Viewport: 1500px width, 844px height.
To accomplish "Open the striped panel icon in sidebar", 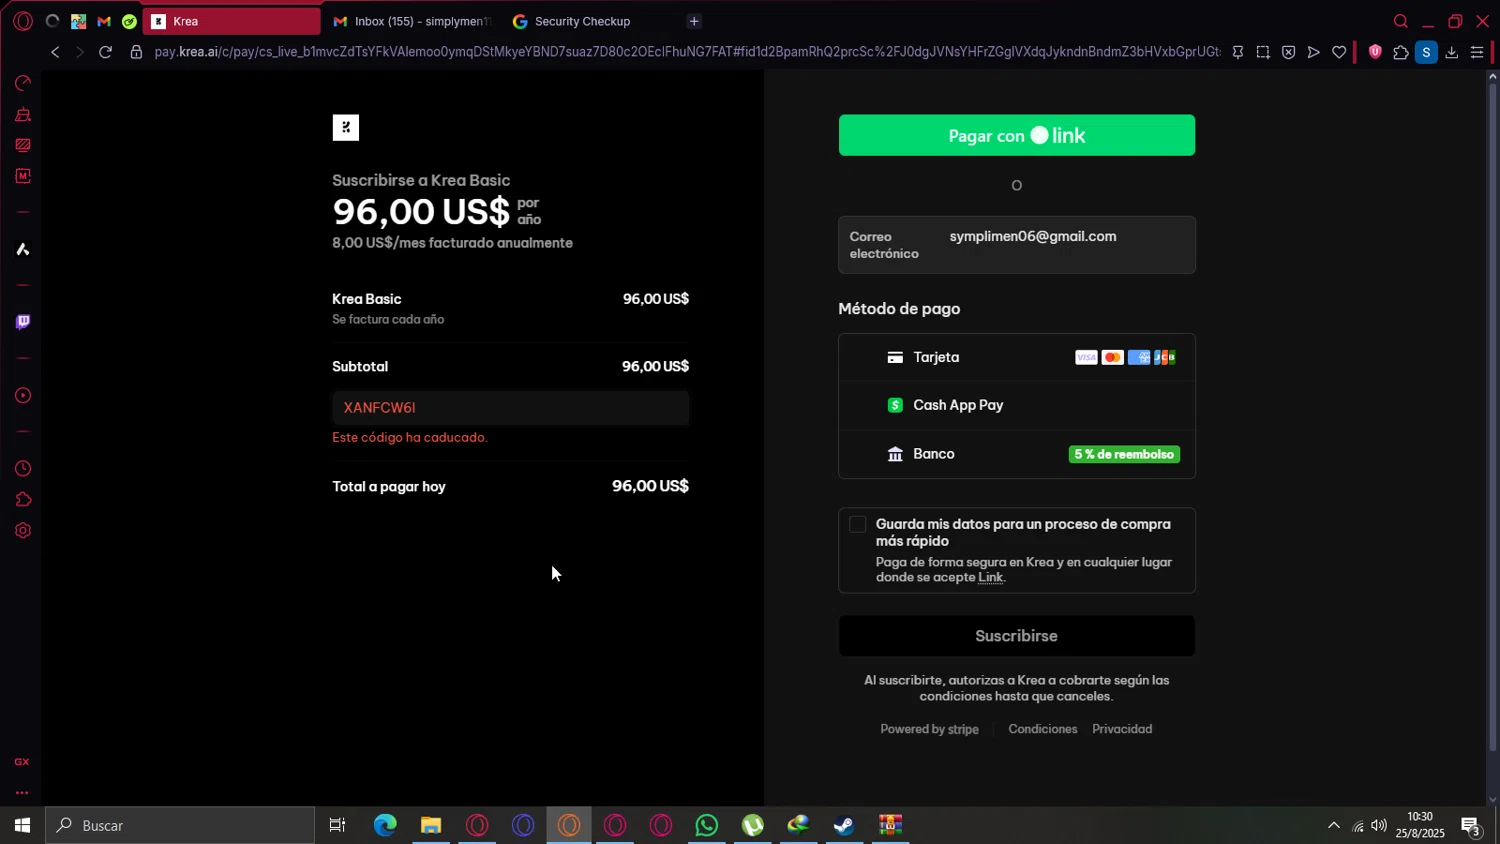I will point(23,145).
